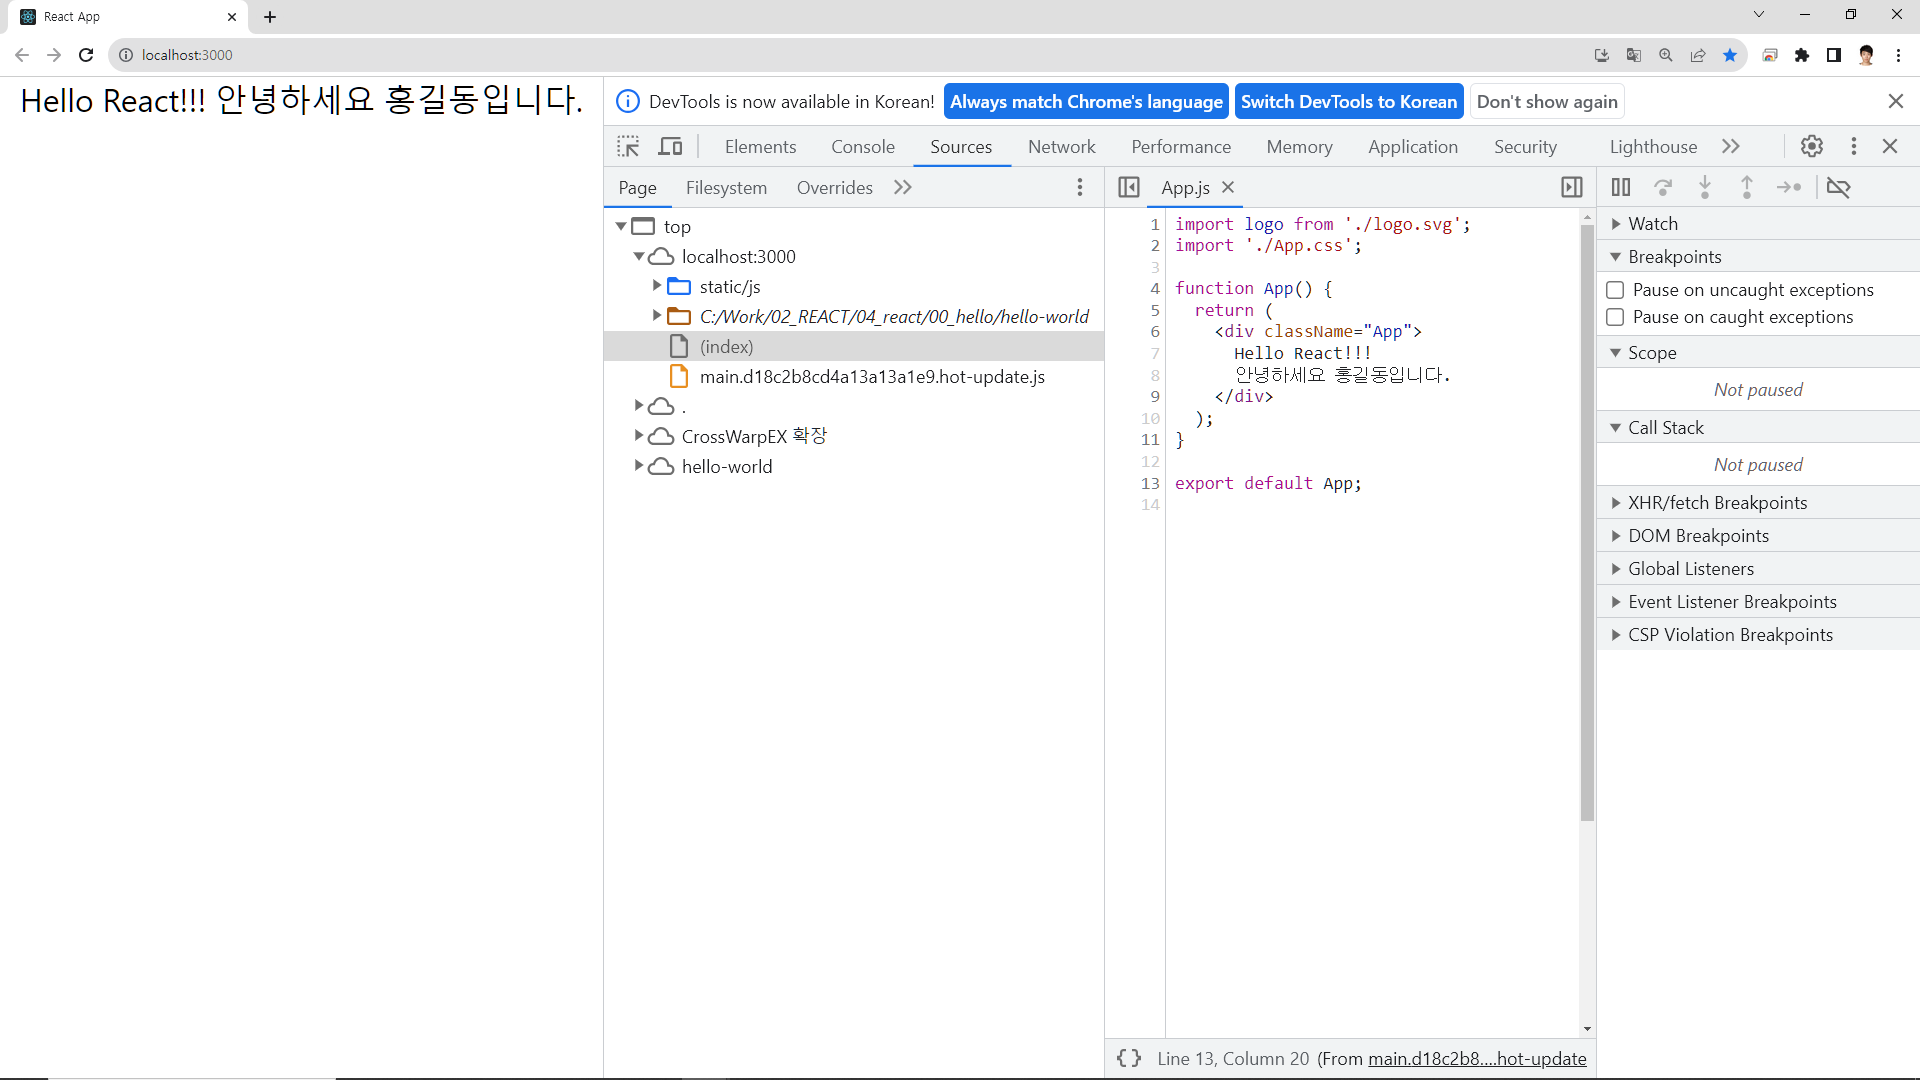Image resolution: width=1920 pixels, height=1080 pixels.
Task: Click the step into next function icon
Action: click(1705, 187)
